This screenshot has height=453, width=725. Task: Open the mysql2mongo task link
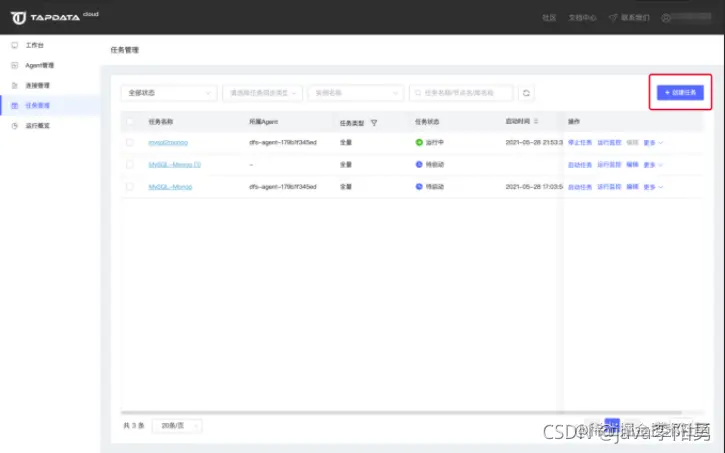coord(168,142)
